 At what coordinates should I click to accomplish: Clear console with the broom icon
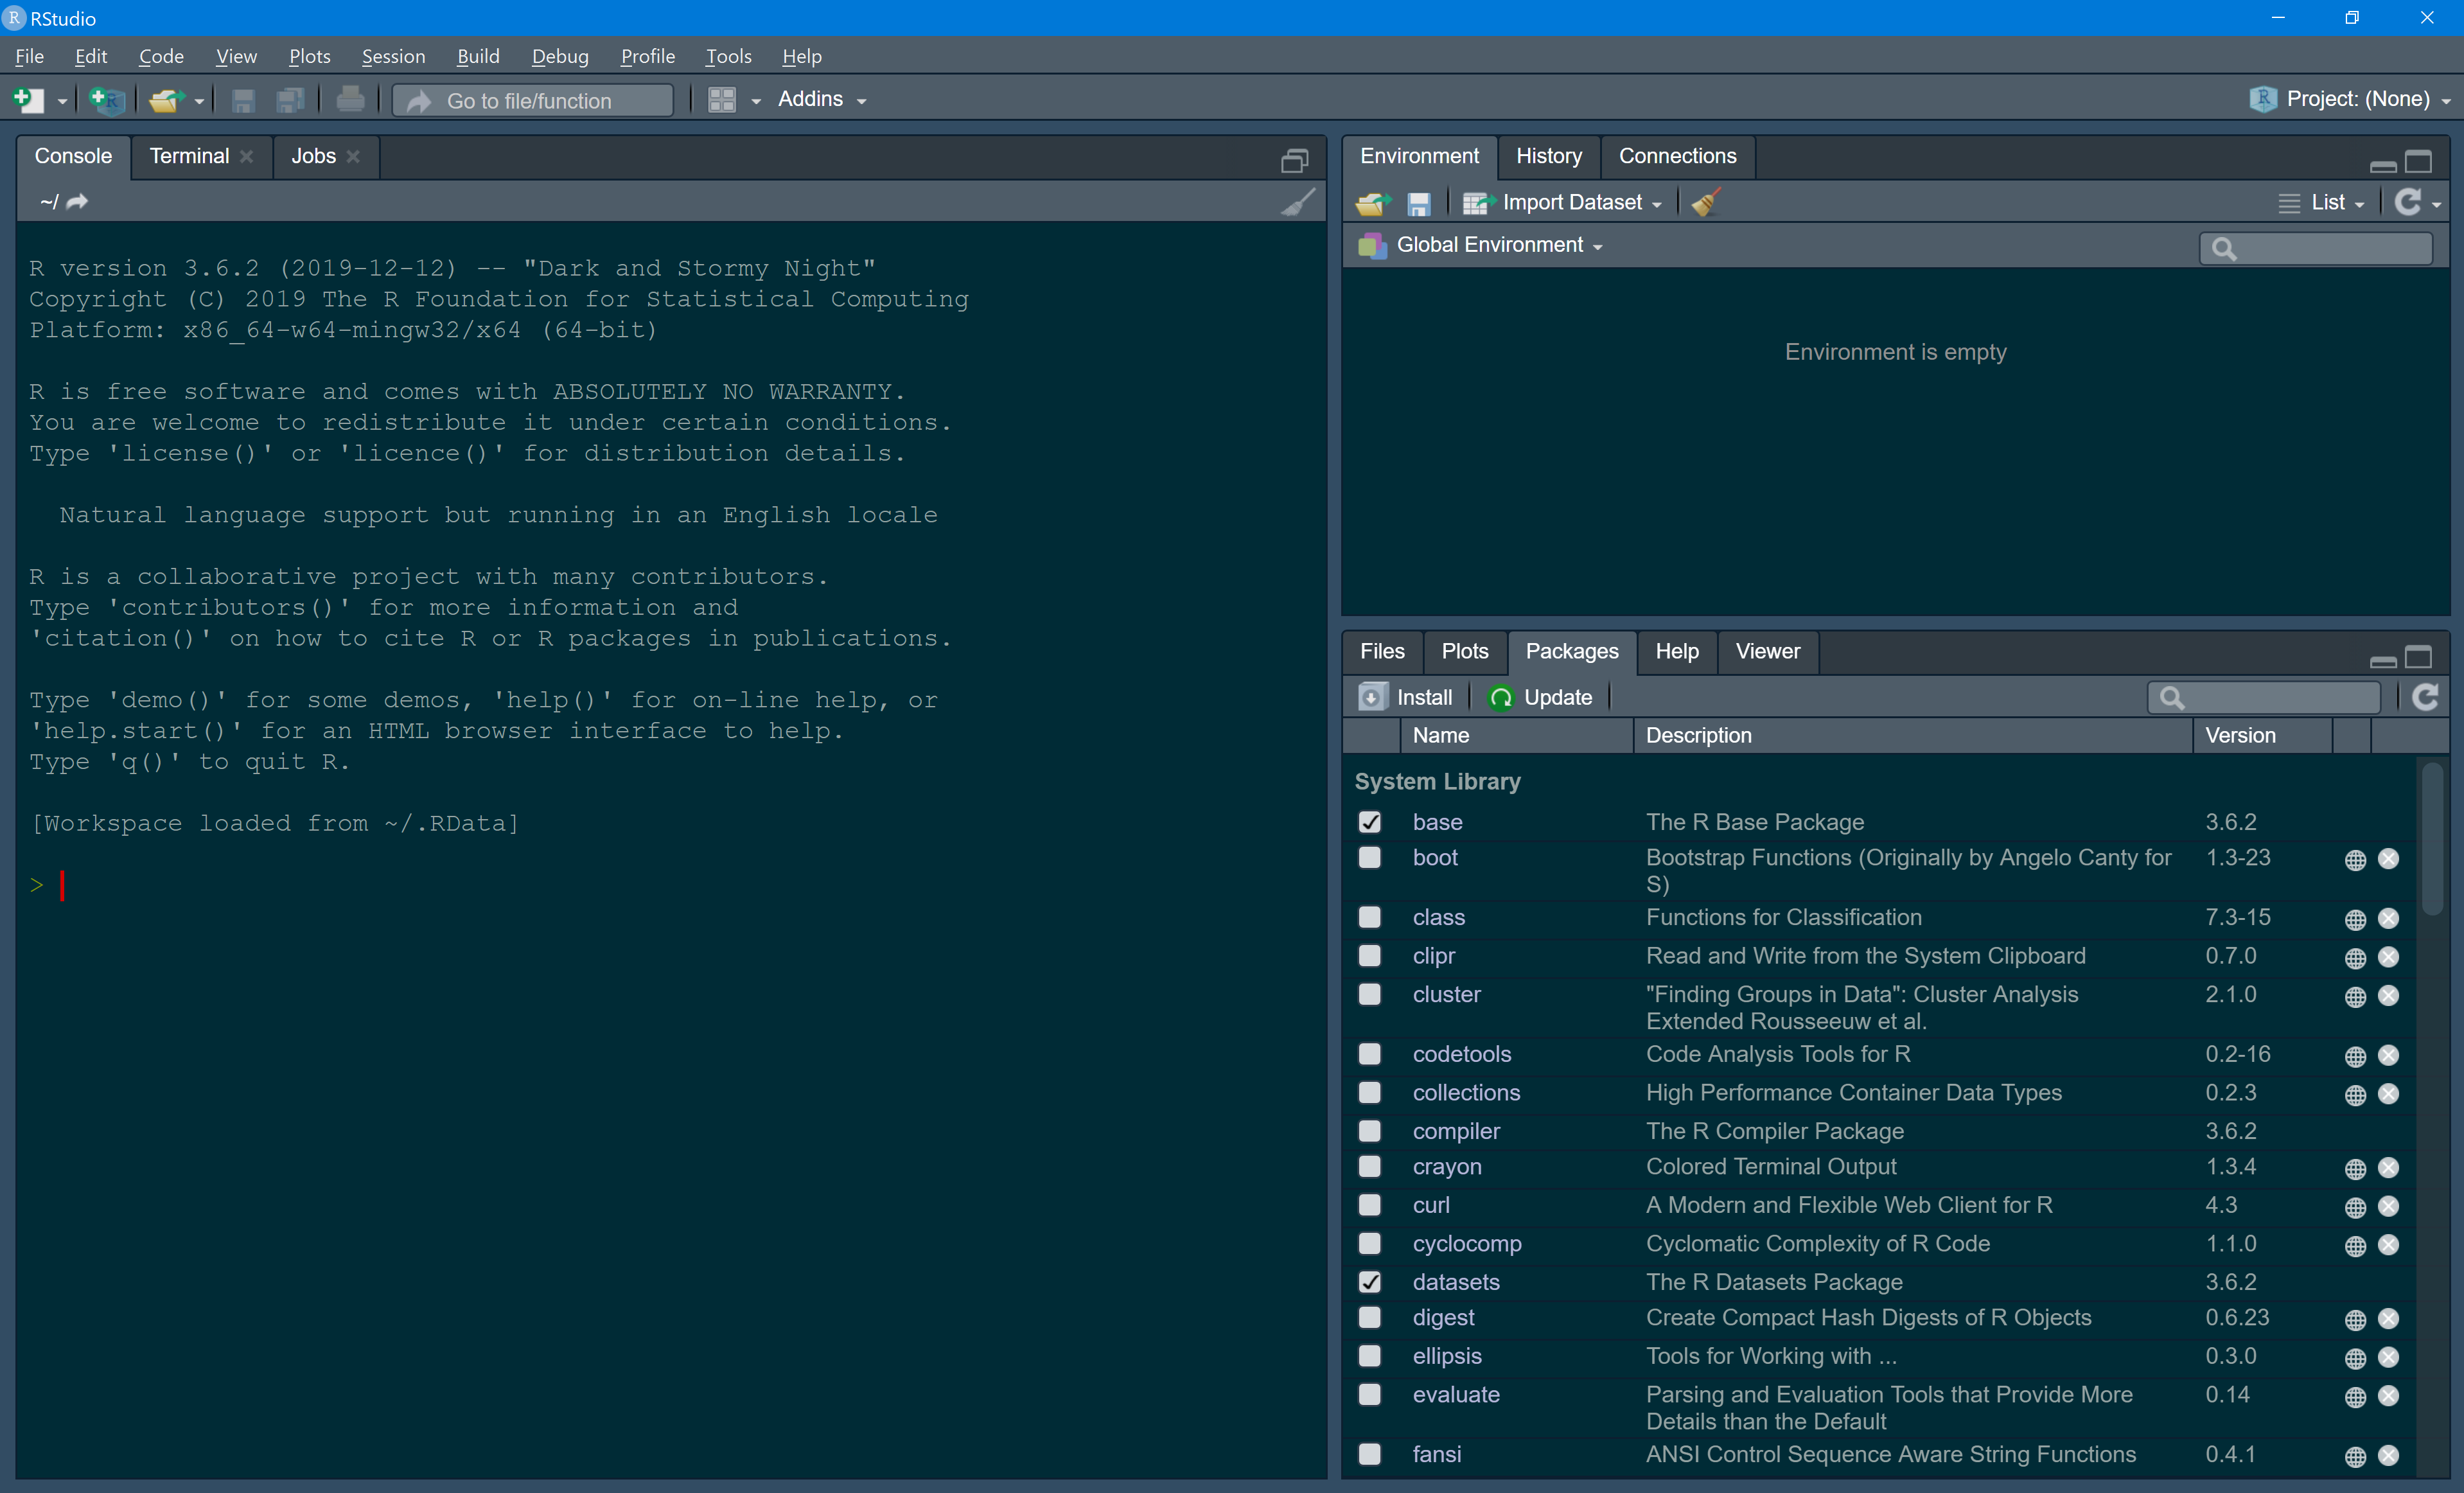click(1298, 202)
